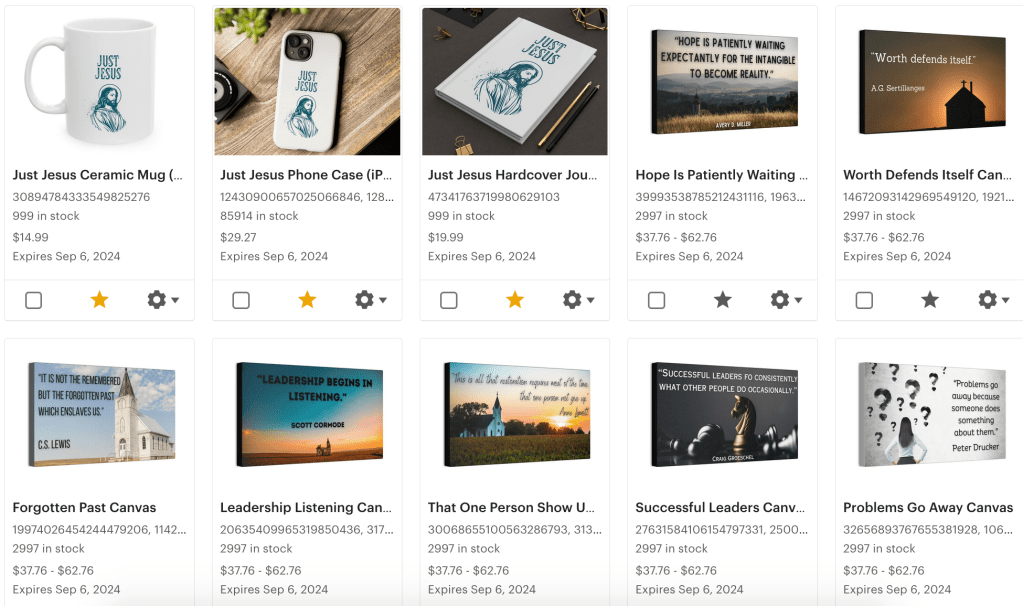
Task: Mark the Worth Defends Itself listing checkbox
Action: tap(864, 300)
